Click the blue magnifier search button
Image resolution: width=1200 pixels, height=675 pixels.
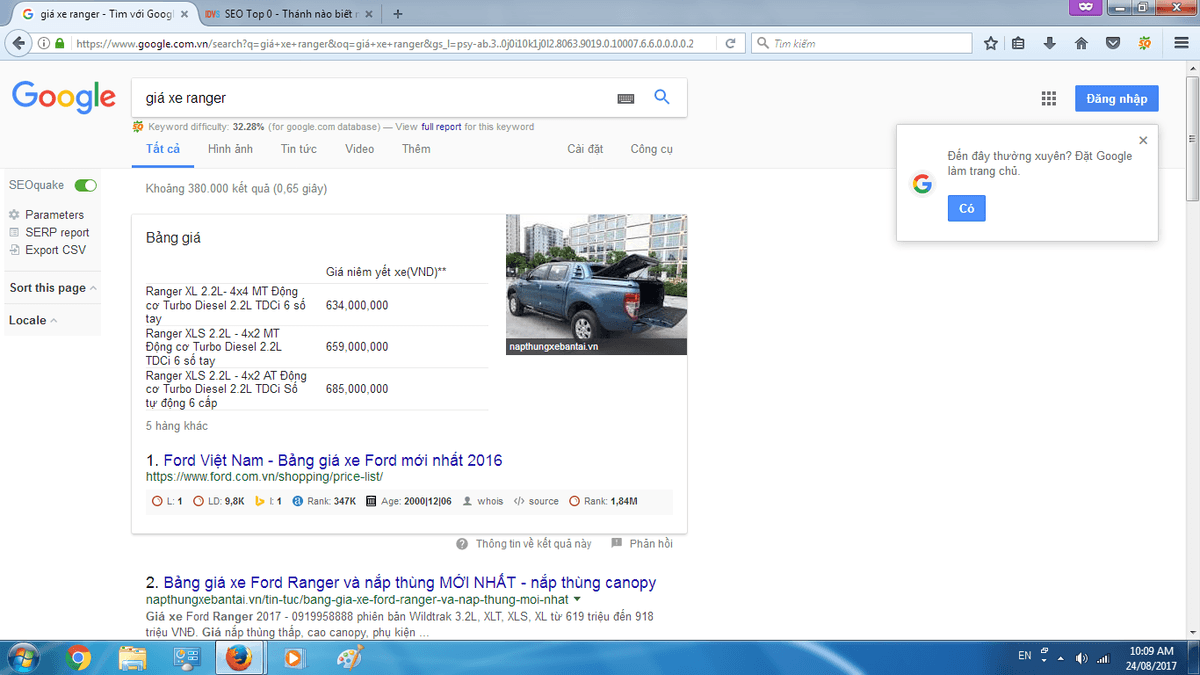pos(661,97)
